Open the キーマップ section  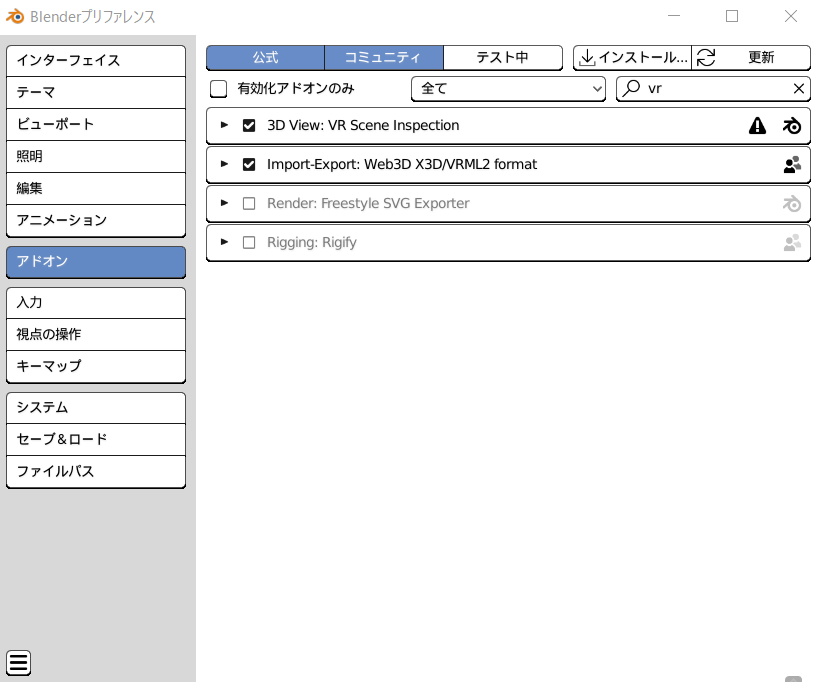[x=96, y=366]
